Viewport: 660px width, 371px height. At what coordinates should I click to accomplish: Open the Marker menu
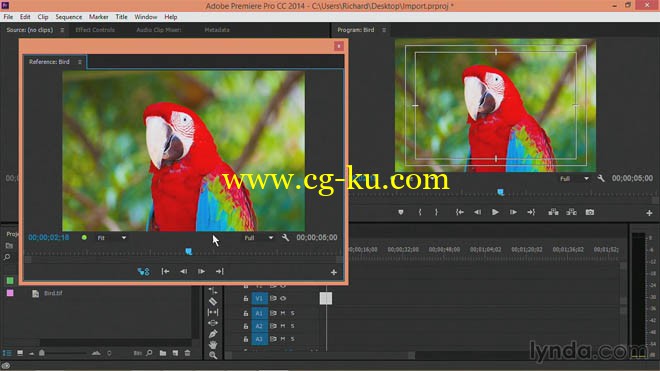click(x=98, y=17)
